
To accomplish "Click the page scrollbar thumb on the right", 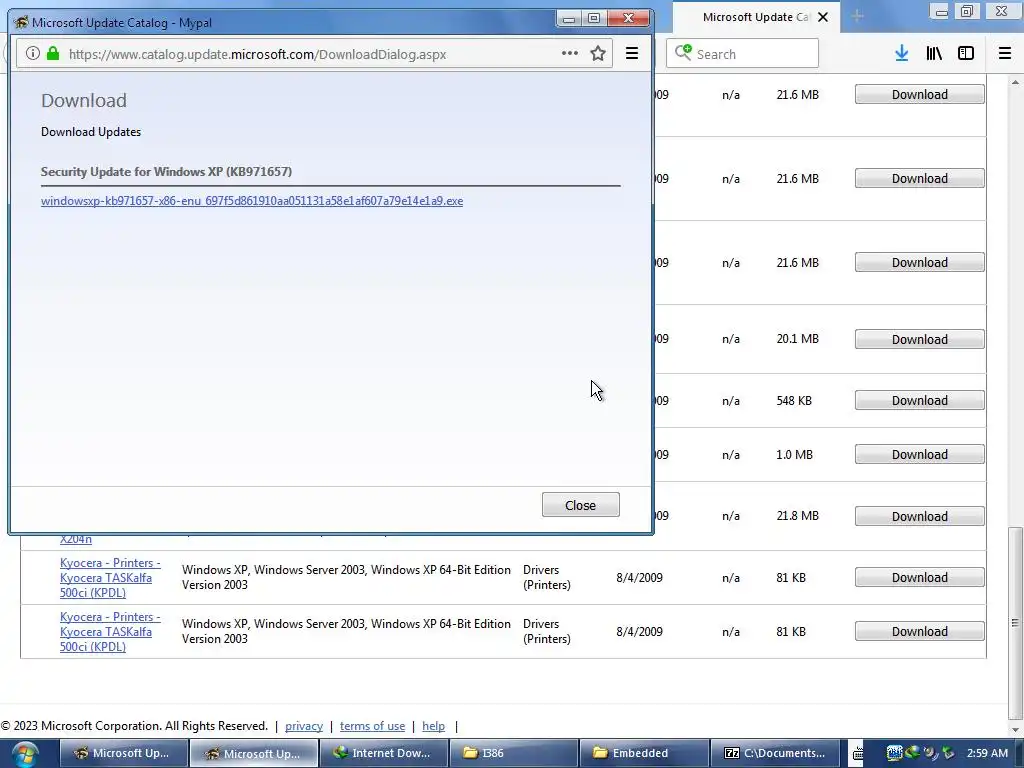I will point(1015,622).
